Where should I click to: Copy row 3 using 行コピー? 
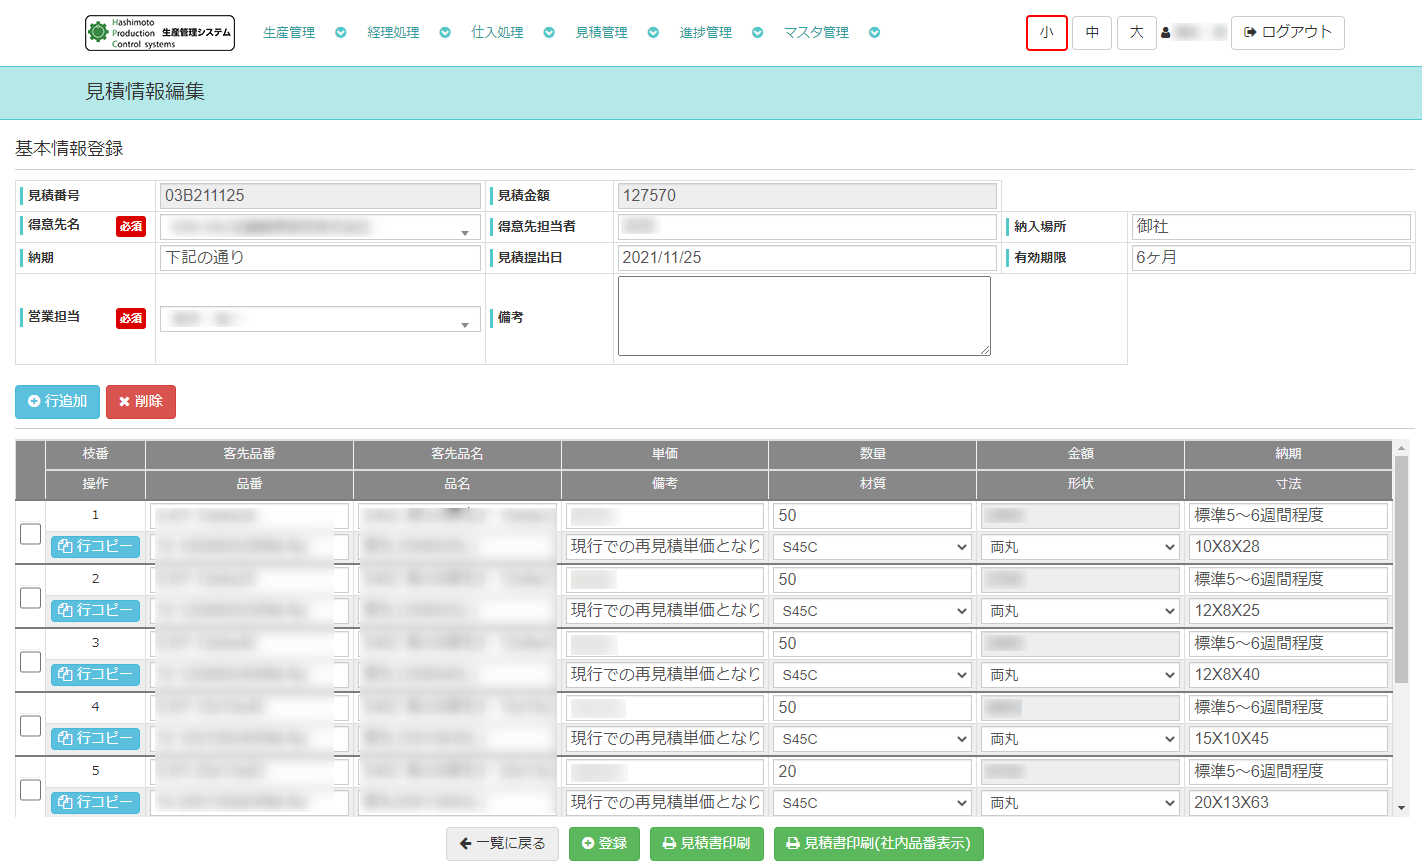pos(95,675)
